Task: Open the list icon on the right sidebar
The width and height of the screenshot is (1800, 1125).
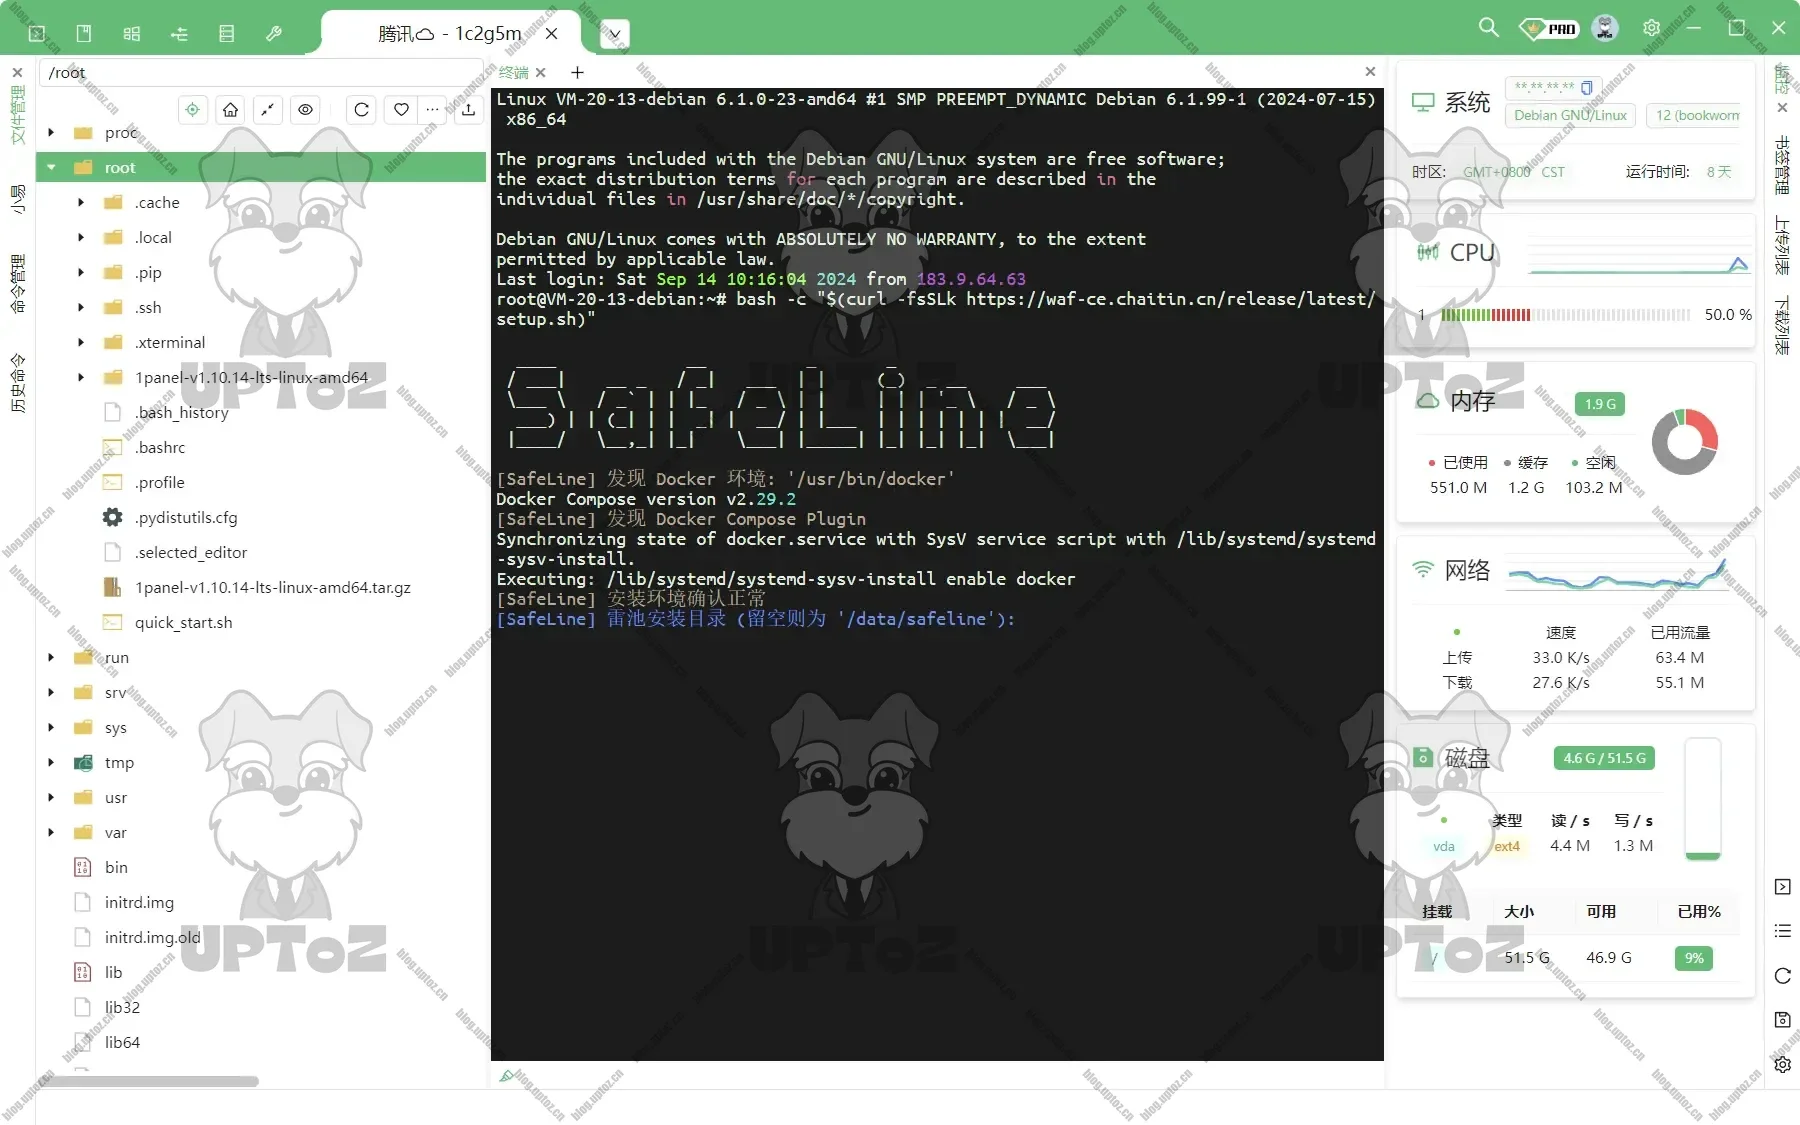Action: click(1782, 931)
